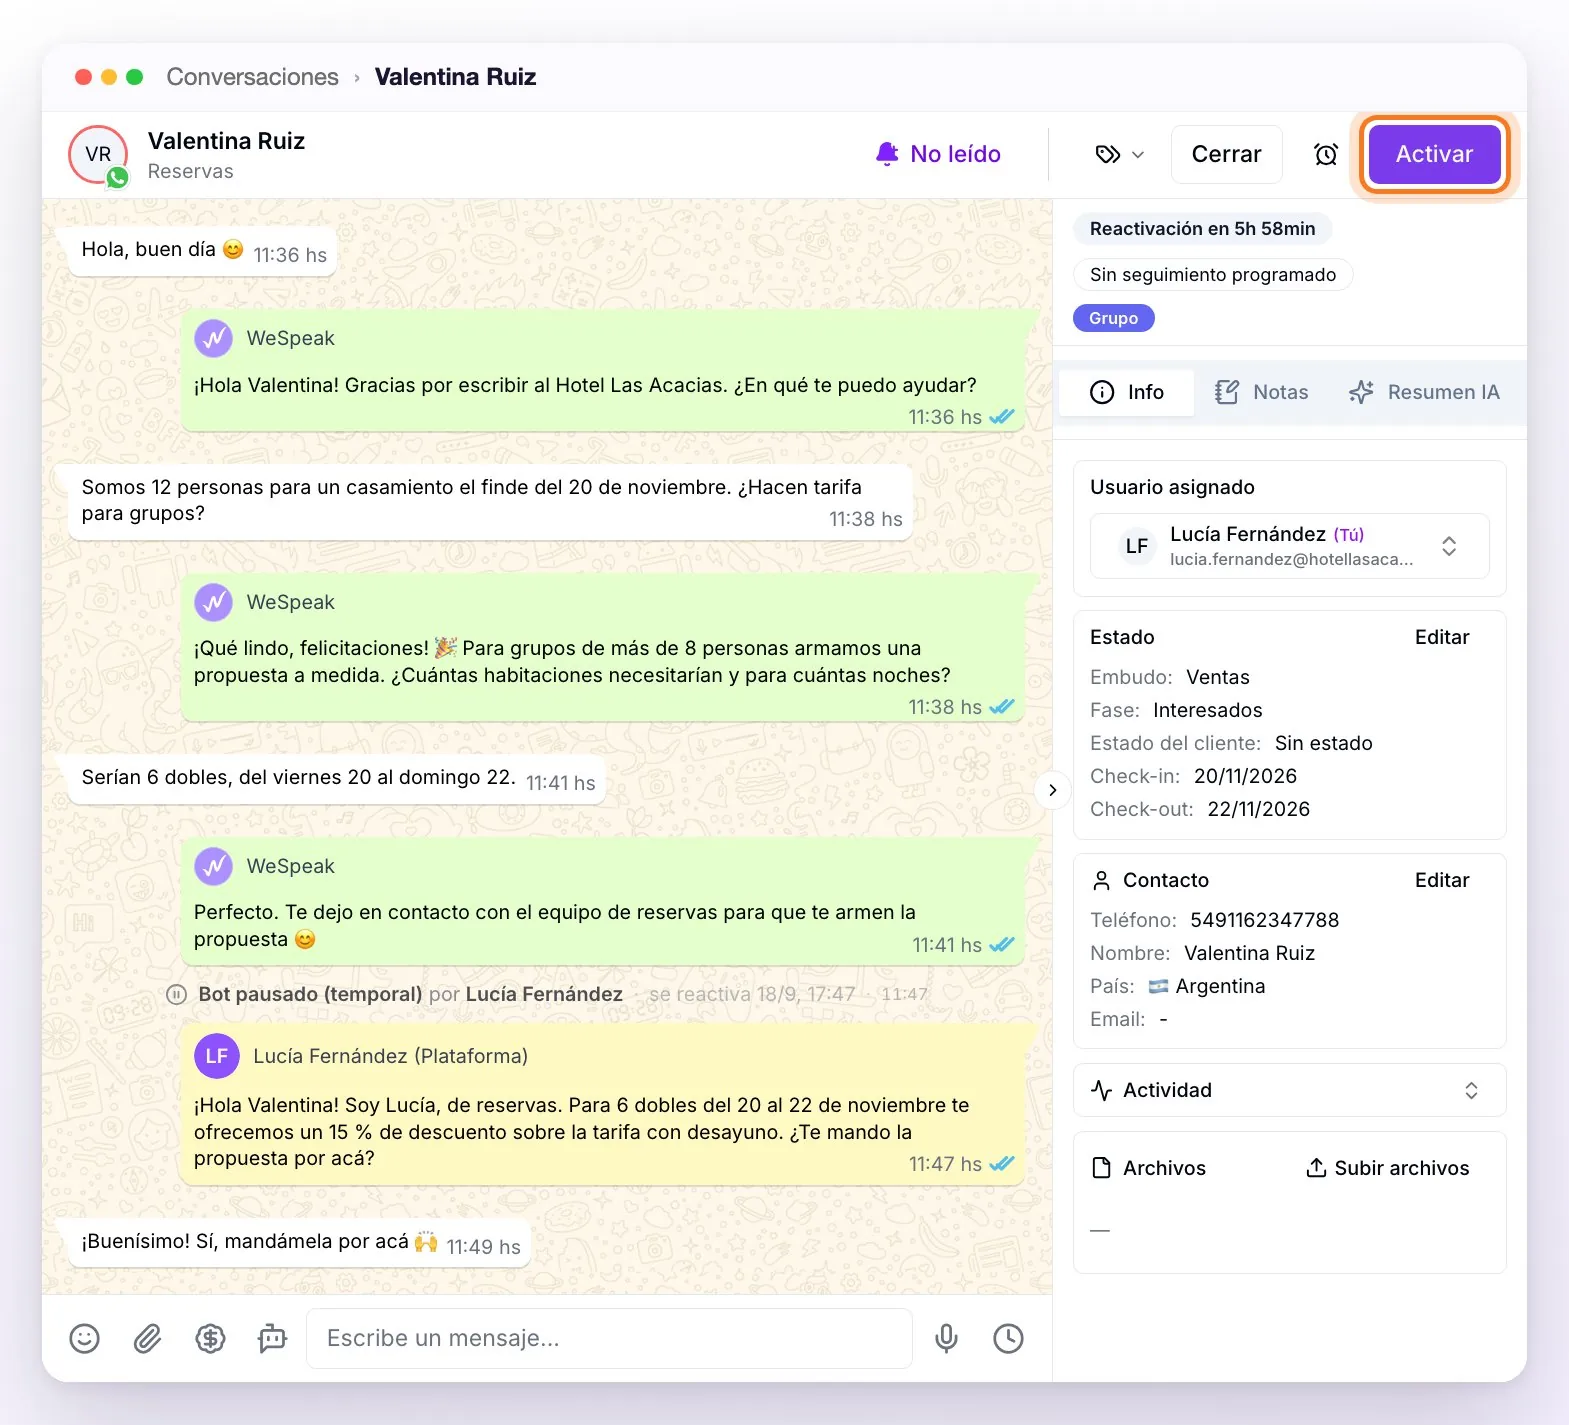Click the alarm clock reminder icon
This screenshot has height=1425, width=1569.
pyautogui.click(x=1326, y=154)
